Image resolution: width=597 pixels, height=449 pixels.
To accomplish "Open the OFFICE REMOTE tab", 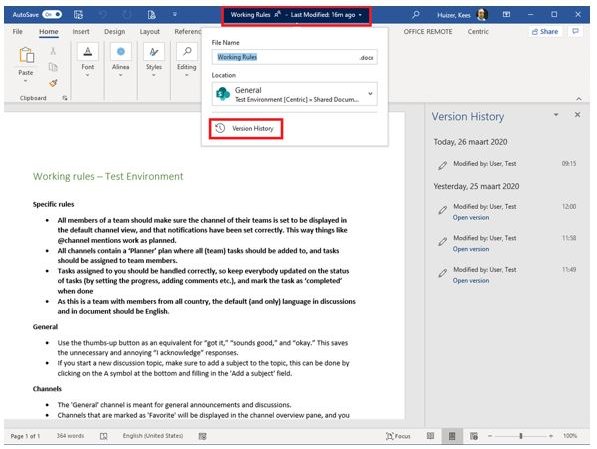I will click(x=428, y=31).
